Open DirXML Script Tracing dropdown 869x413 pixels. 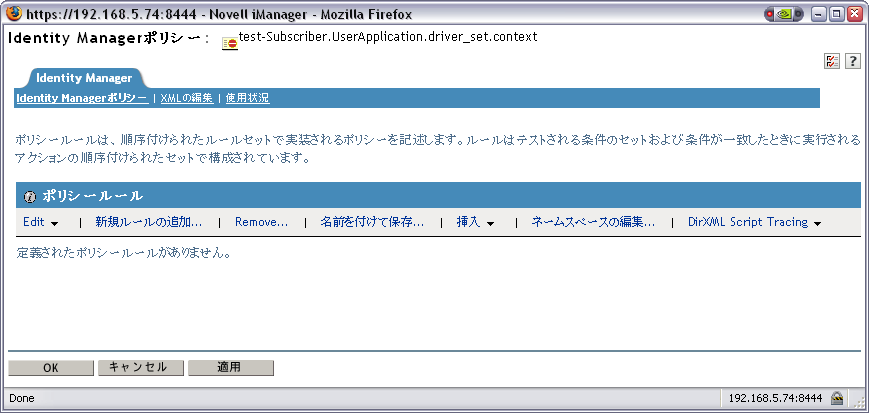tap(754, 222)
